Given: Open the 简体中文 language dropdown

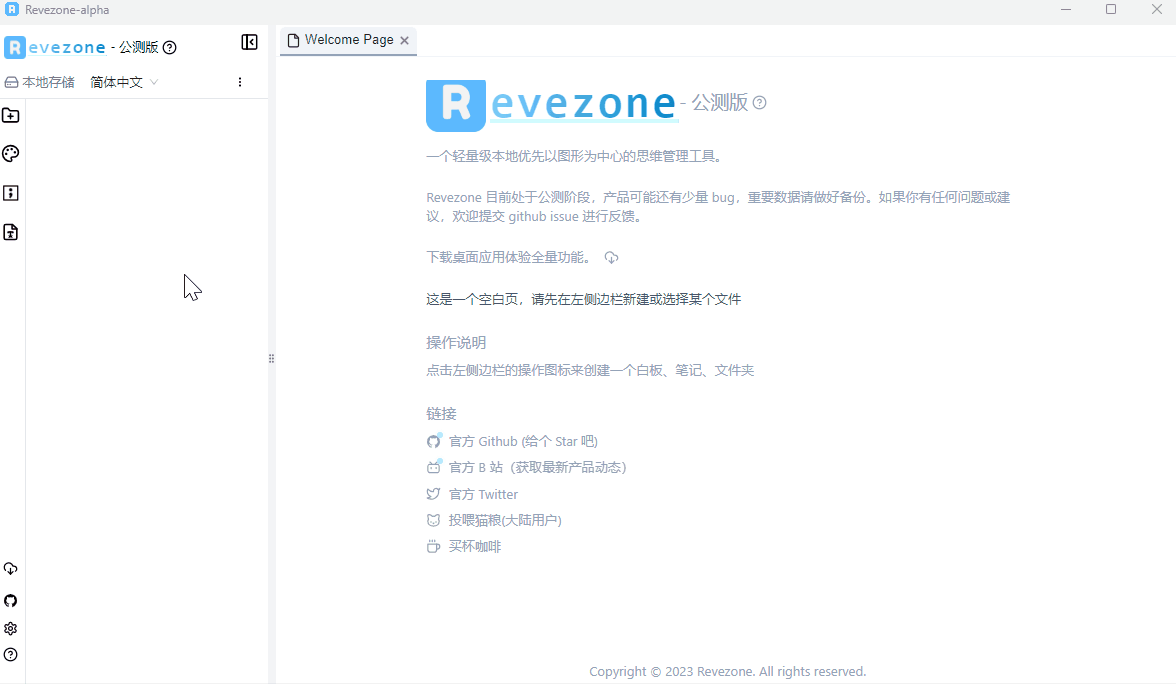Looking at the screenshot, I should tap(122, 81).
